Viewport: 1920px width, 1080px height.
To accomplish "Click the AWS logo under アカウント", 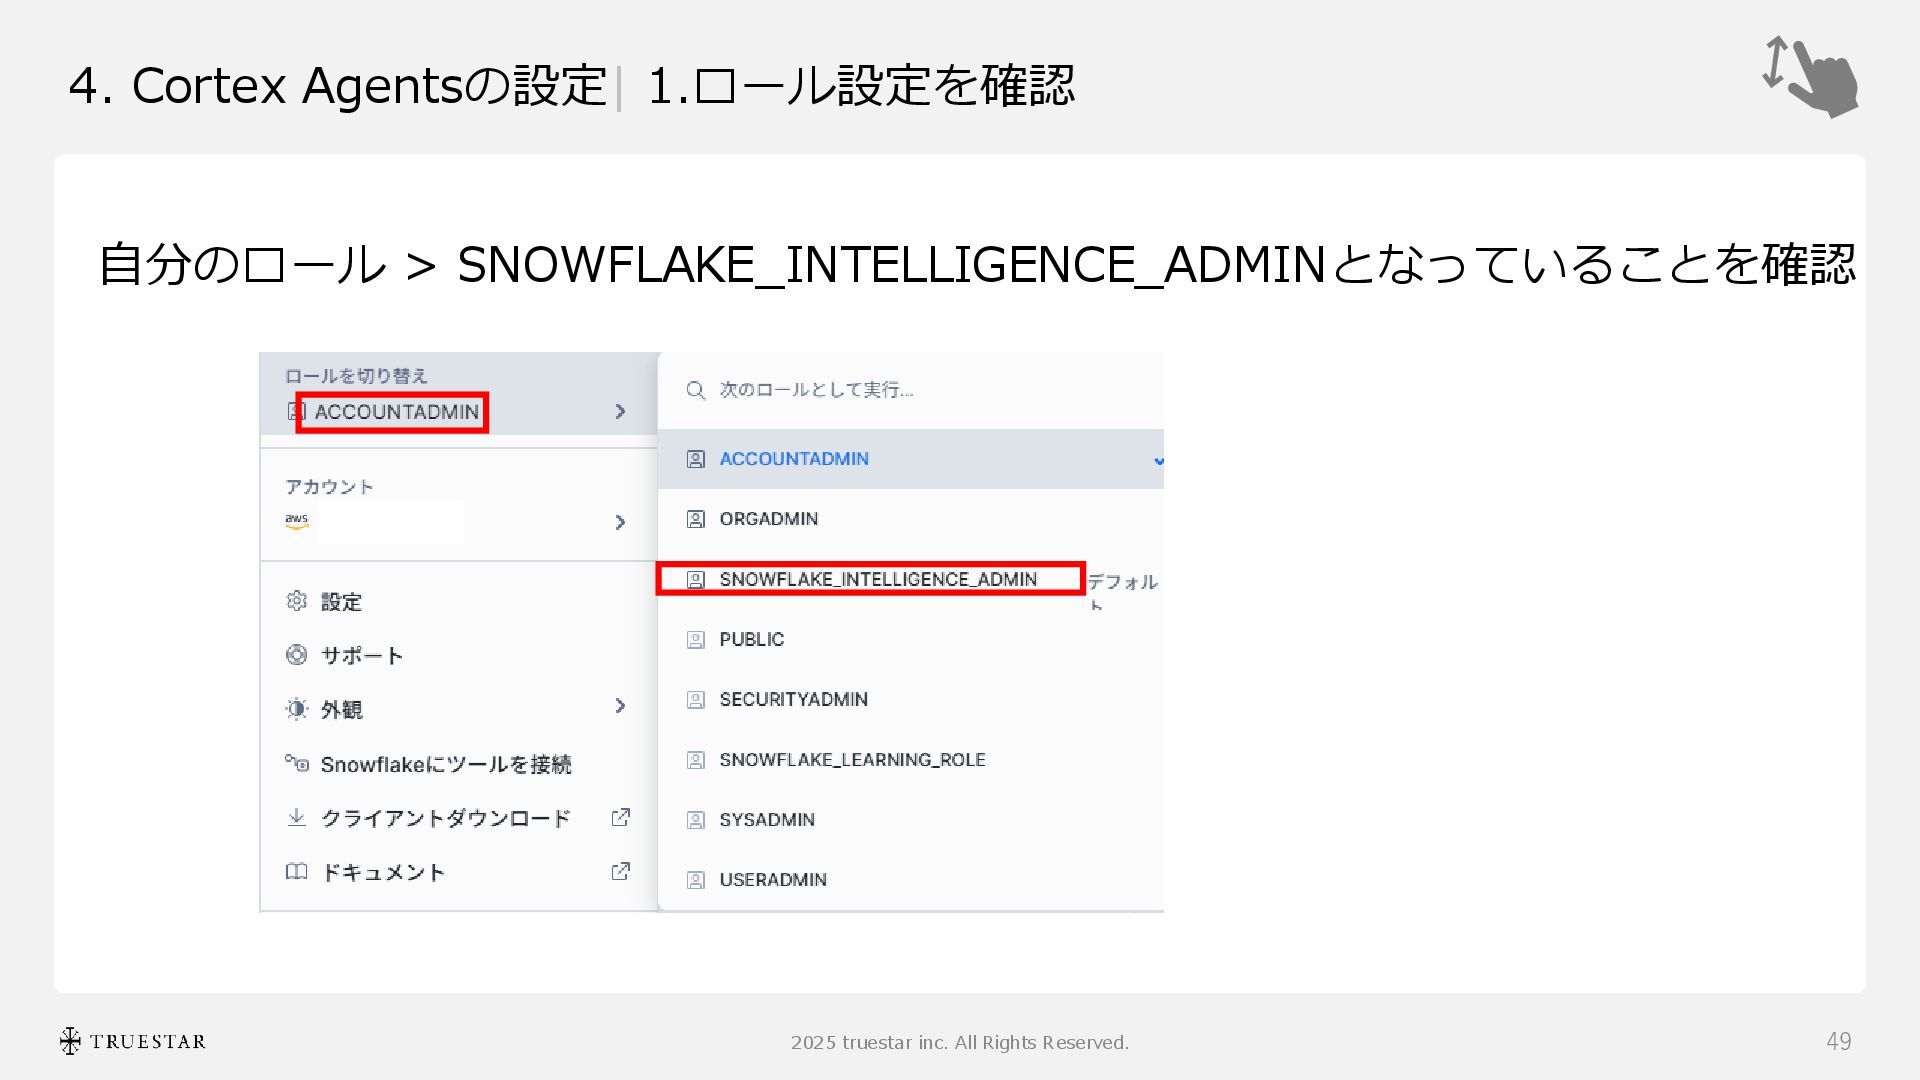I will click(296, 521).
